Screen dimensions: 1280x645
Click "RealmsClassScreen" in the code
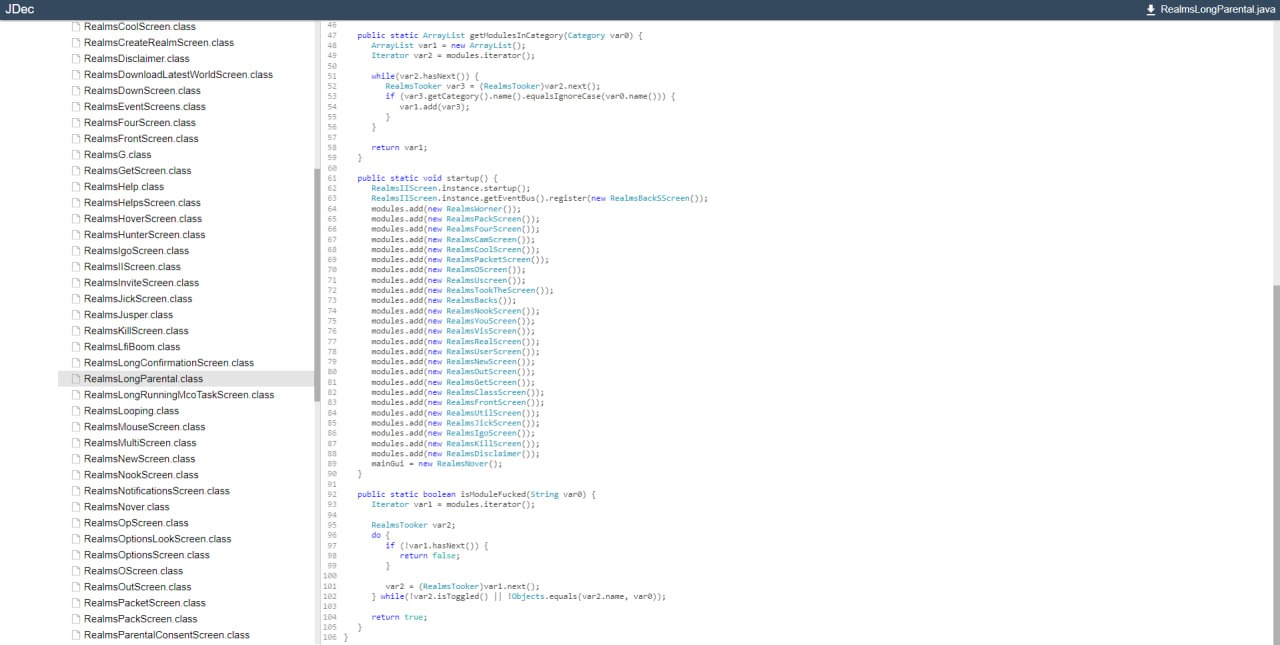[x=486, y=392]
